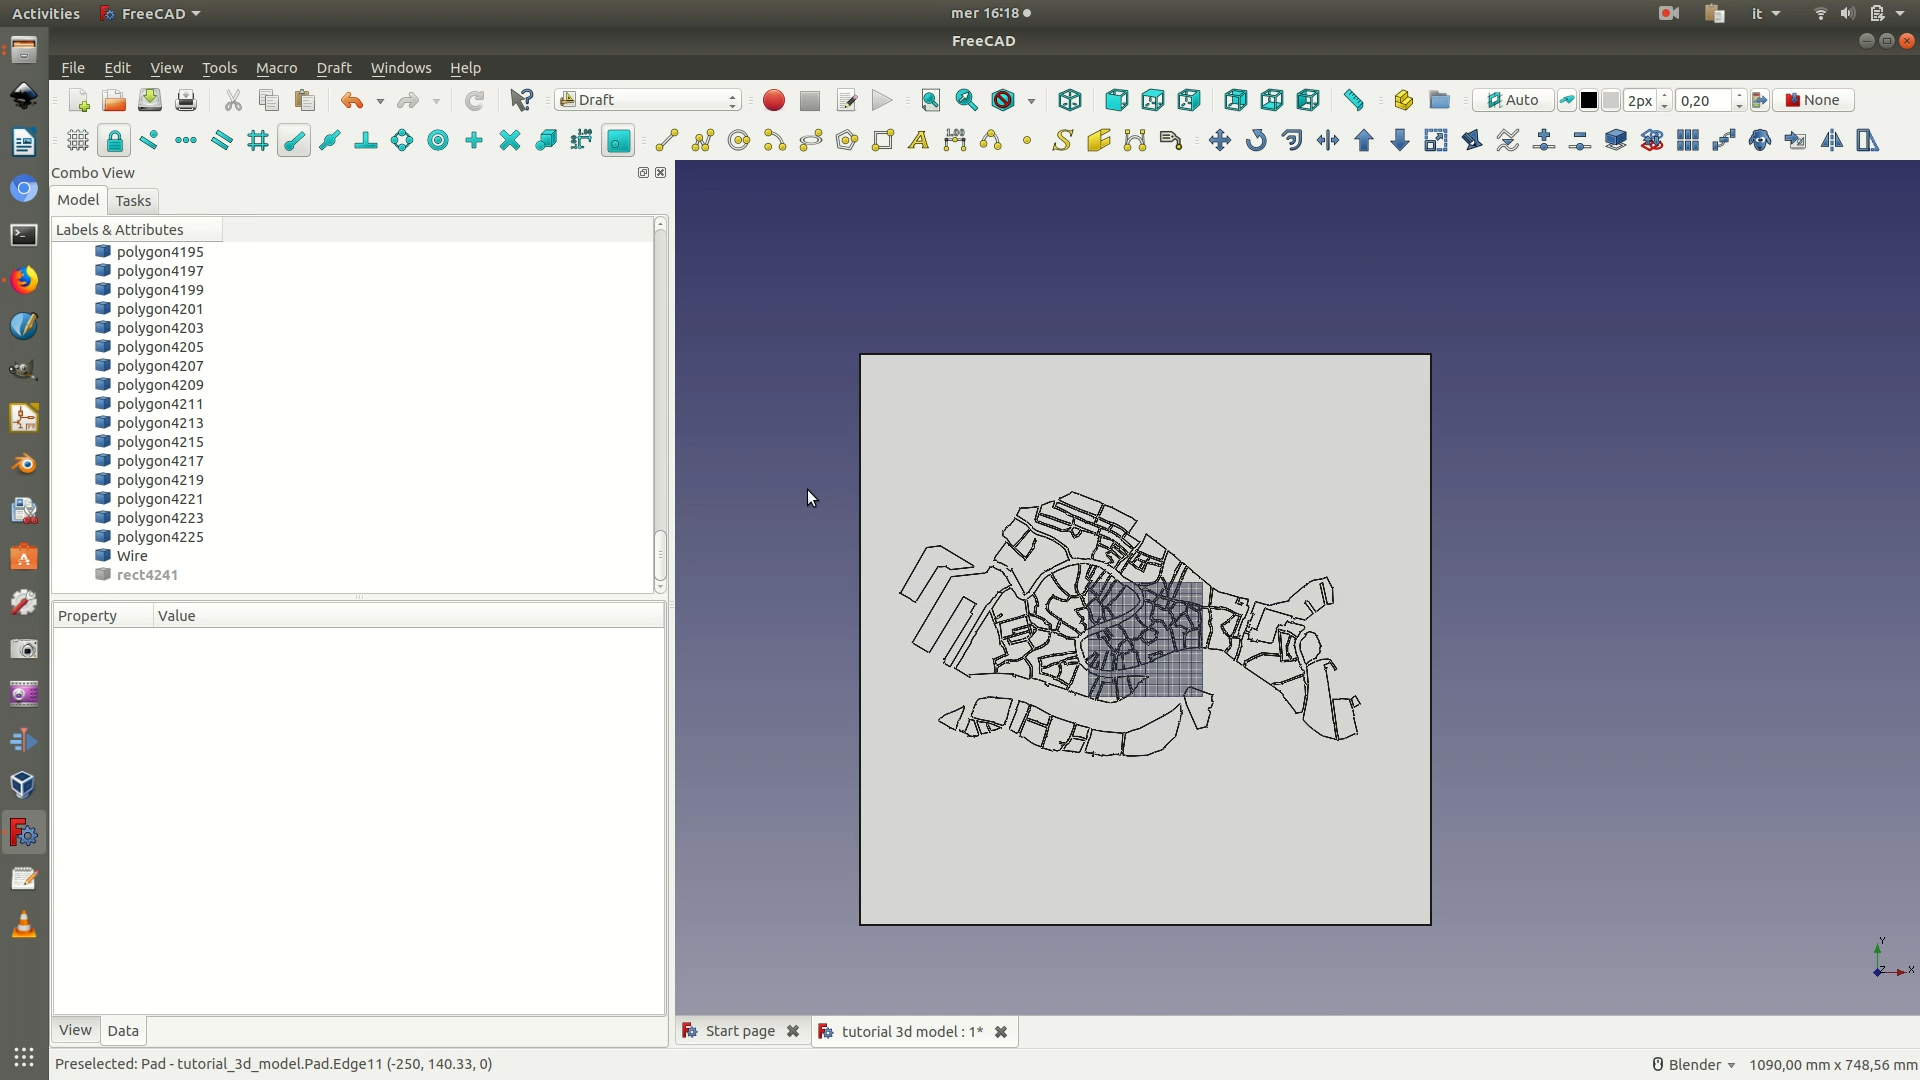This screenshot has height=1080, width=1920.
Task: Switch to isometric view icon
Action: click(1070, 100)
